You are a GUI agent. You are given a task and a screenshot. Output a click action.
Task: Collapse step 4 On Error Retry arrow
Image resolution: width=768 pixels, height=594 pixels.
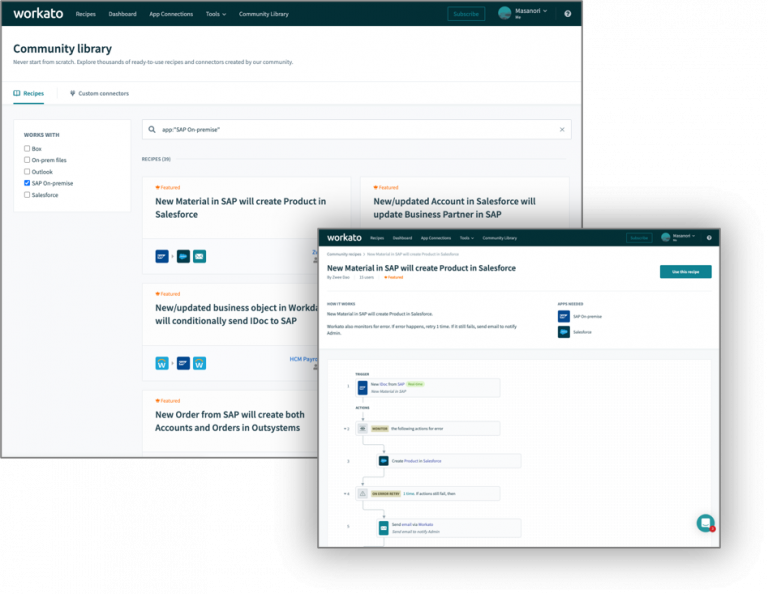pyautogui.click(x=345, y=494)
